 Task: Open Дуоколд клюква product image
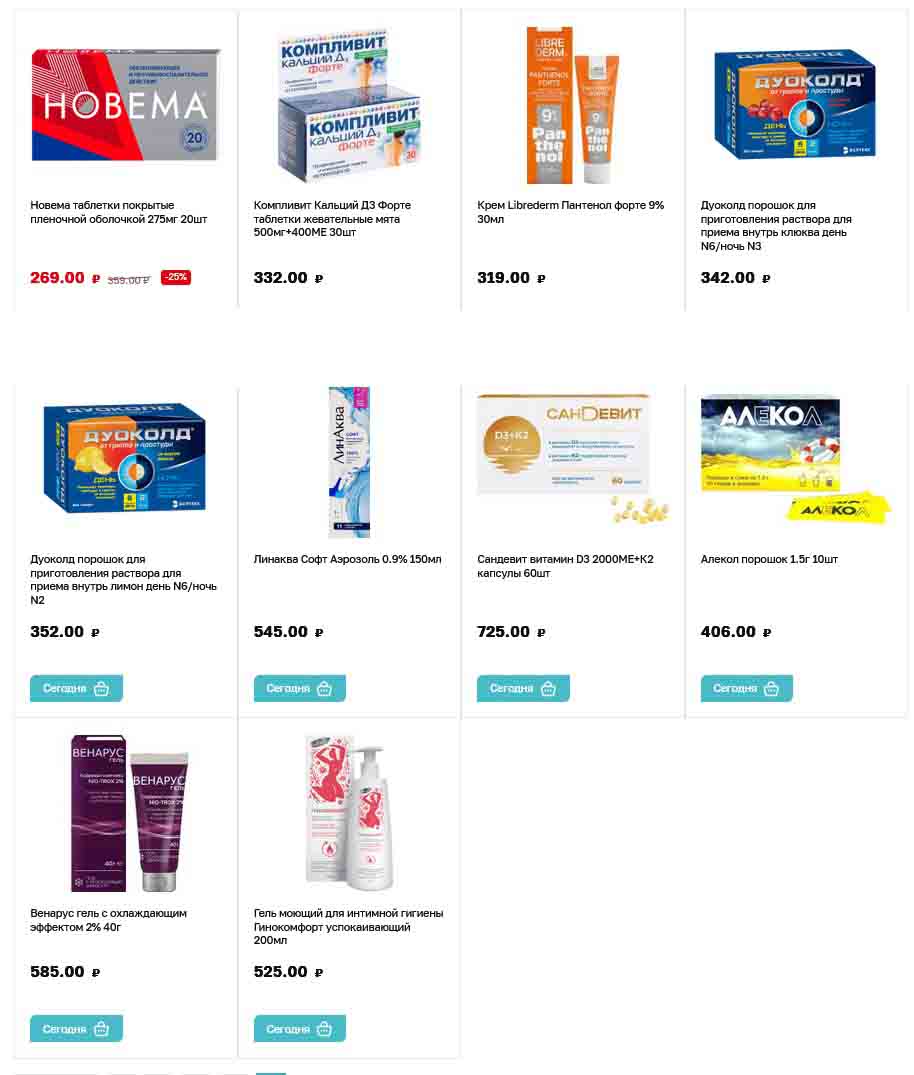[795, 104]
